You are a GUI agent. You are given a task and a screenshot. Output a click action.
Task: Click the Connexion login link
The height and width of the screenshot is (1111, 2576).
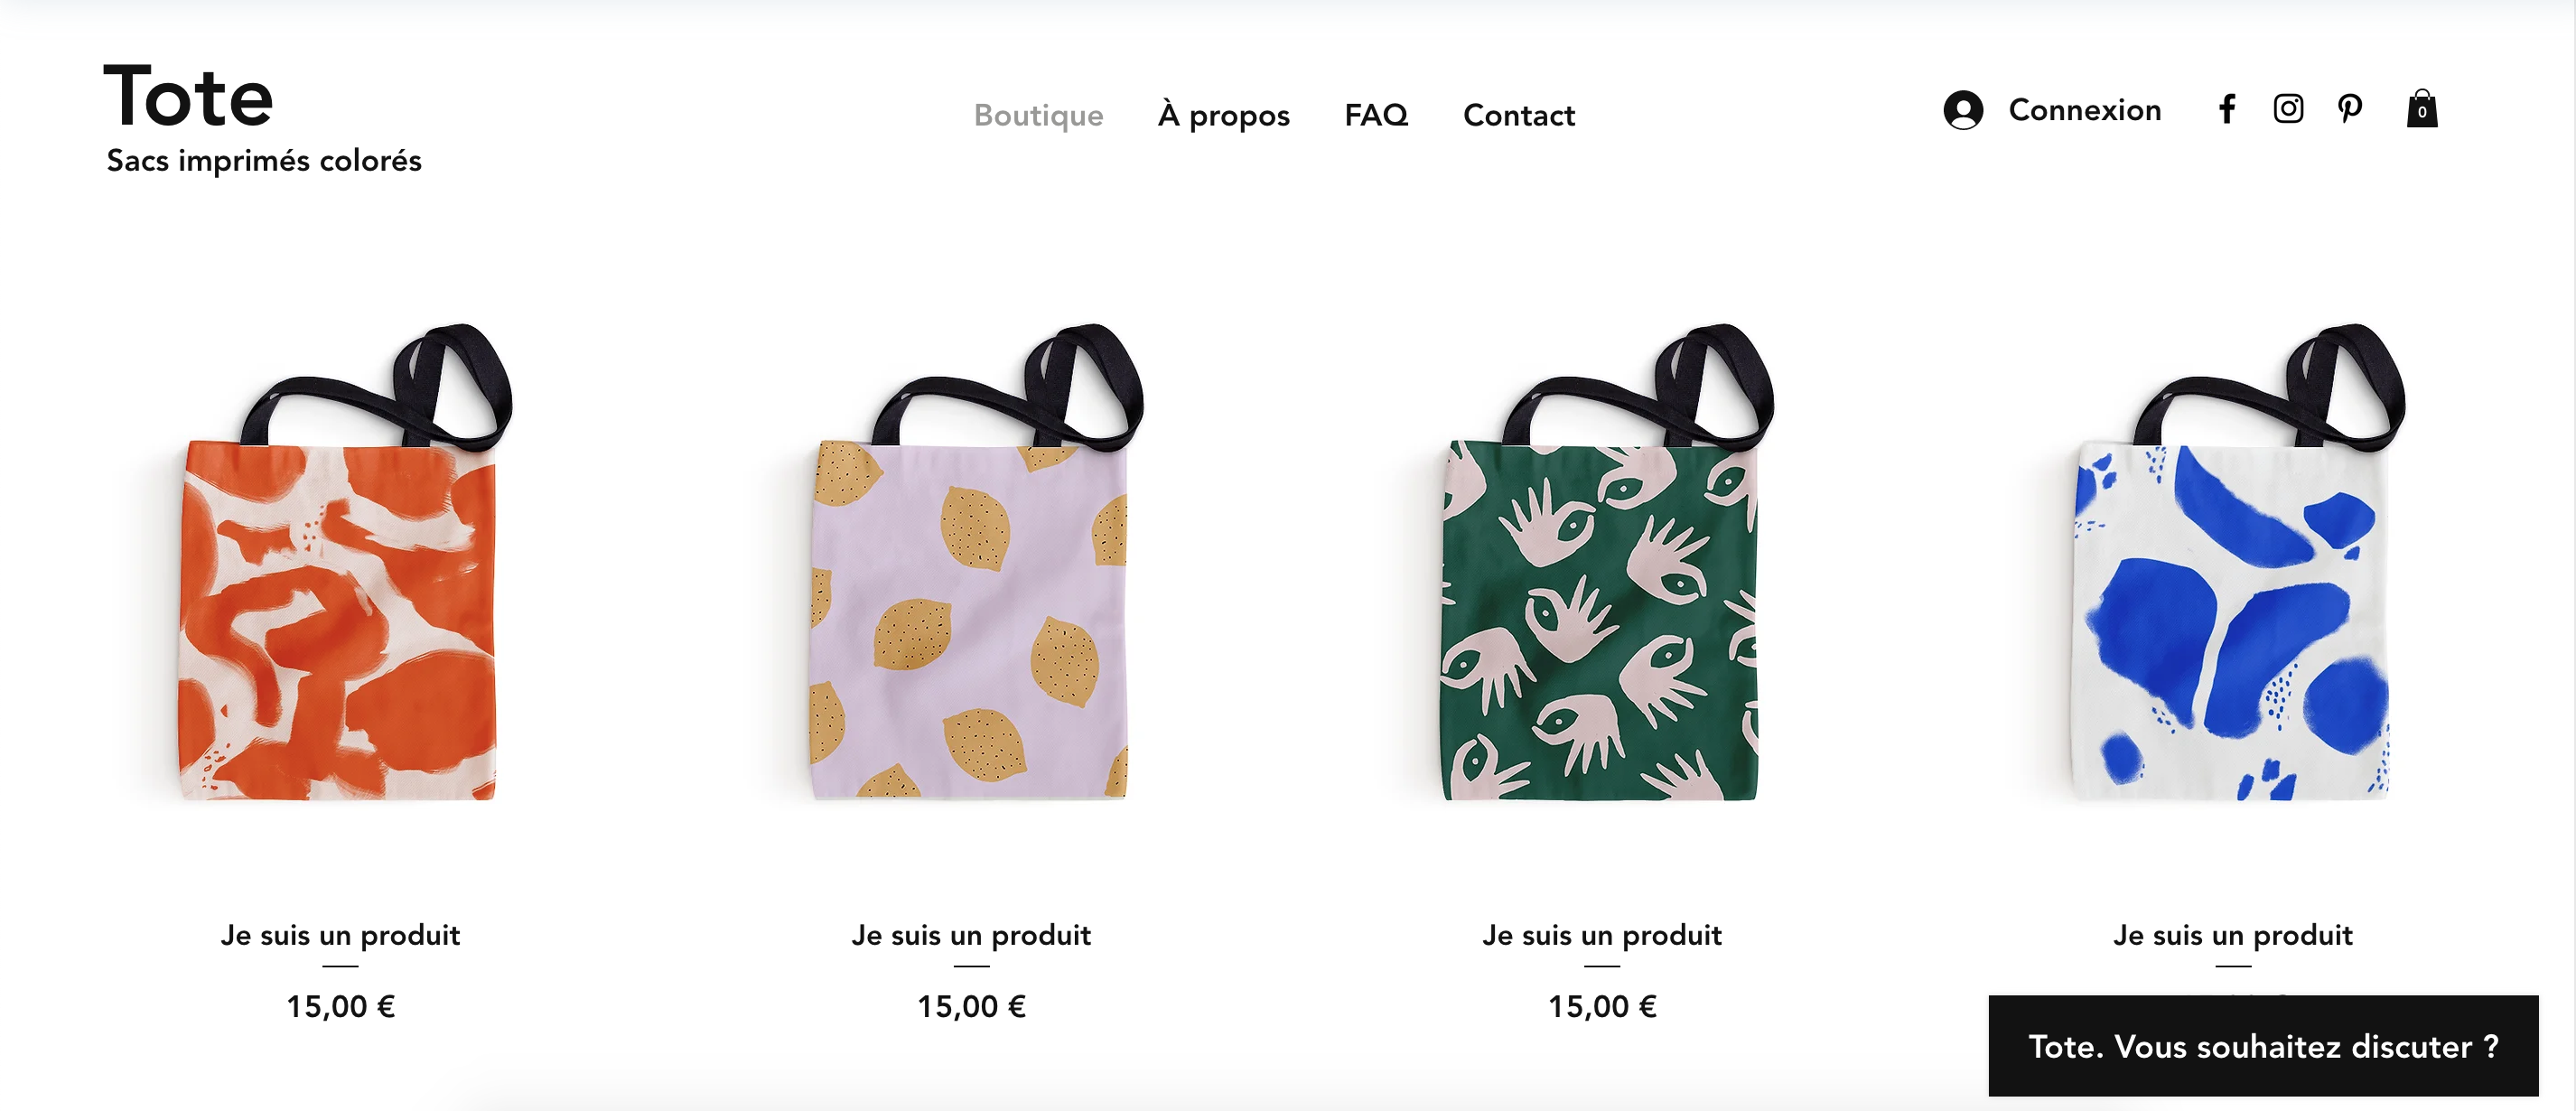(2085, 109)
